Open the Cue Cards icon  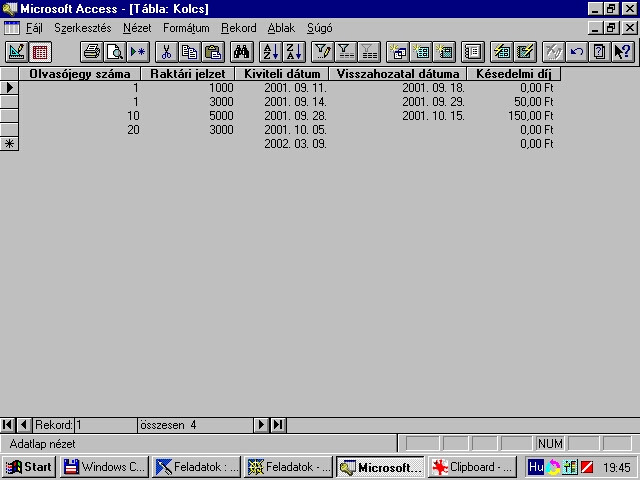(x=600, y=52)
